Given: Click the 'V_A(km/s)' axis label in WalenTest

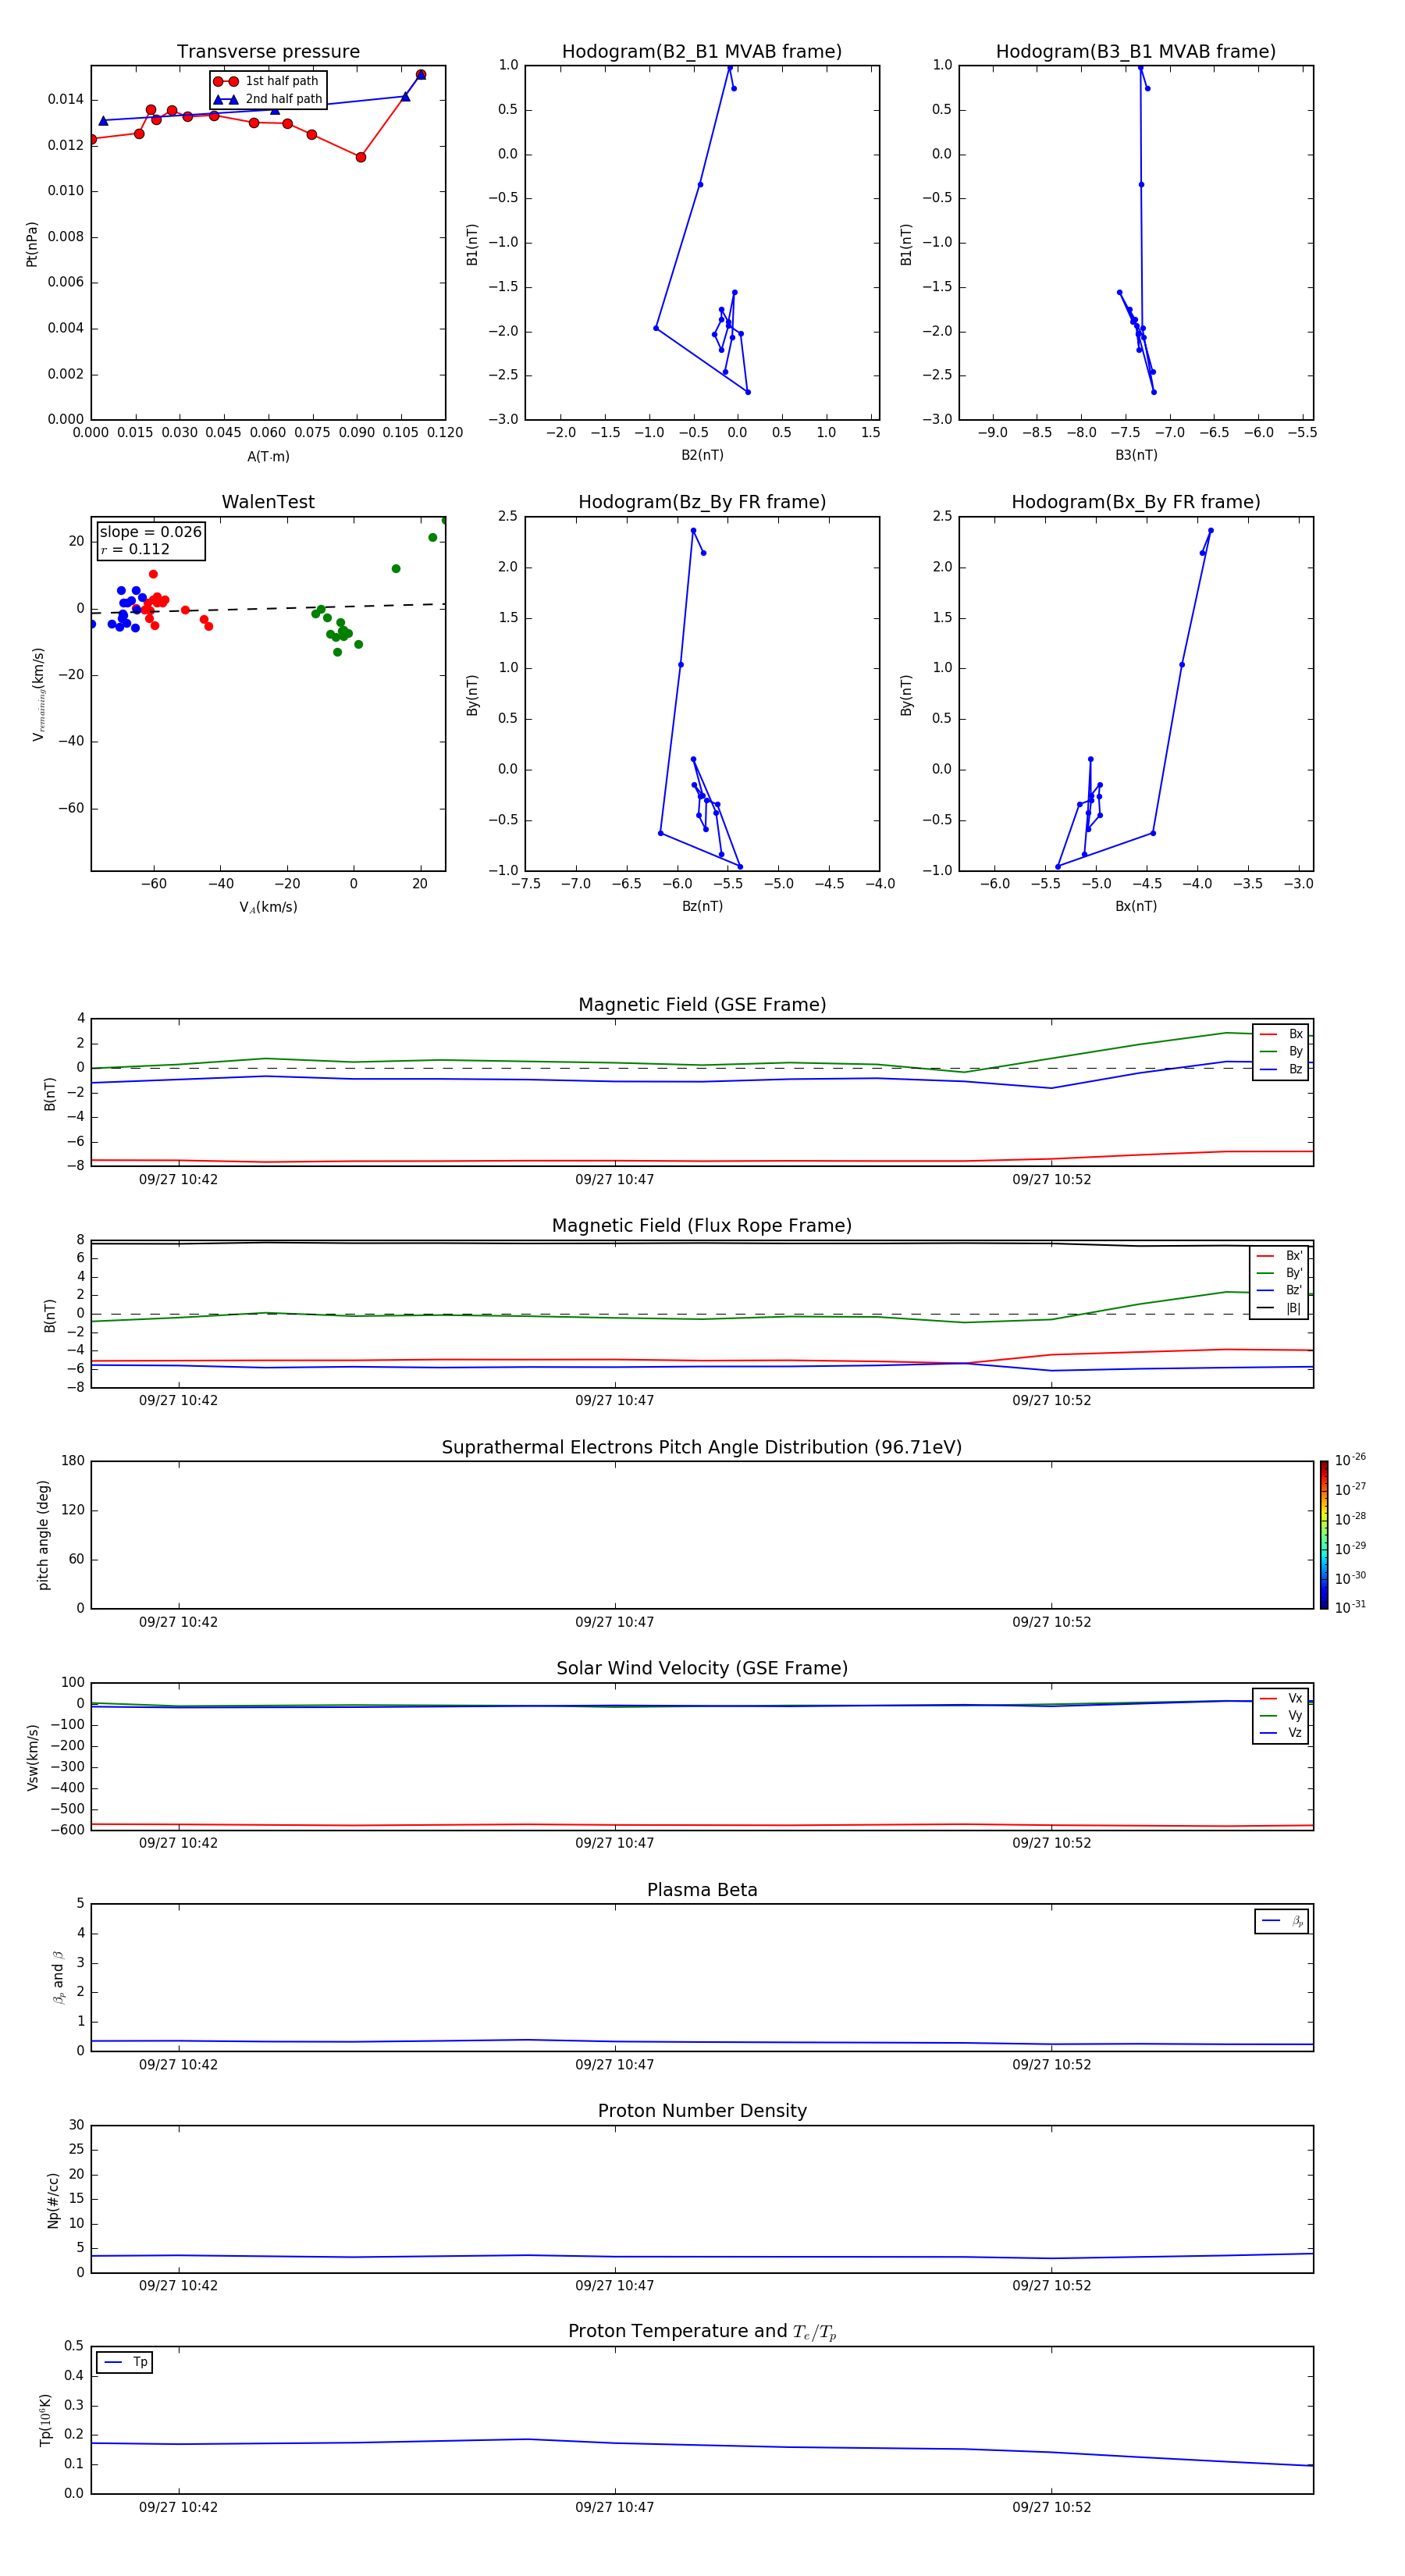Looking at the screenshot, I should [x=268, y=907].
